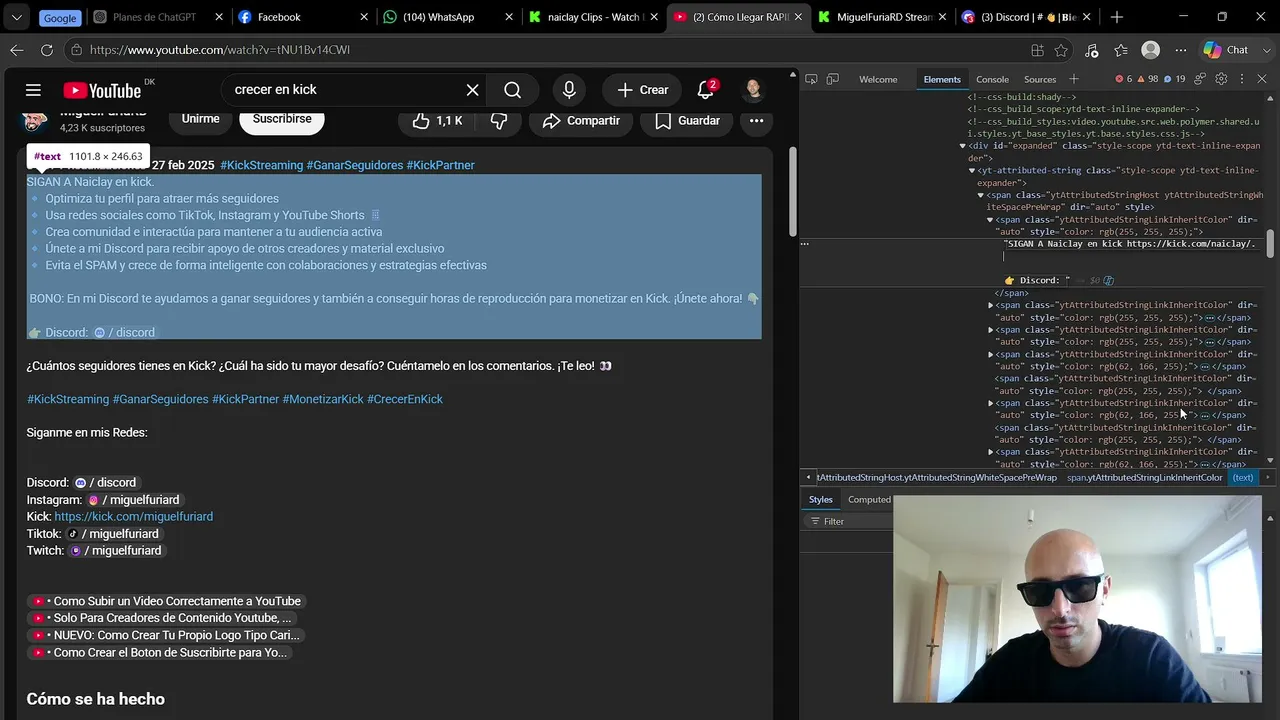This screenshot has width=1280, height=720.
Task: Share the video via Compartir
Action: (581, 121)
